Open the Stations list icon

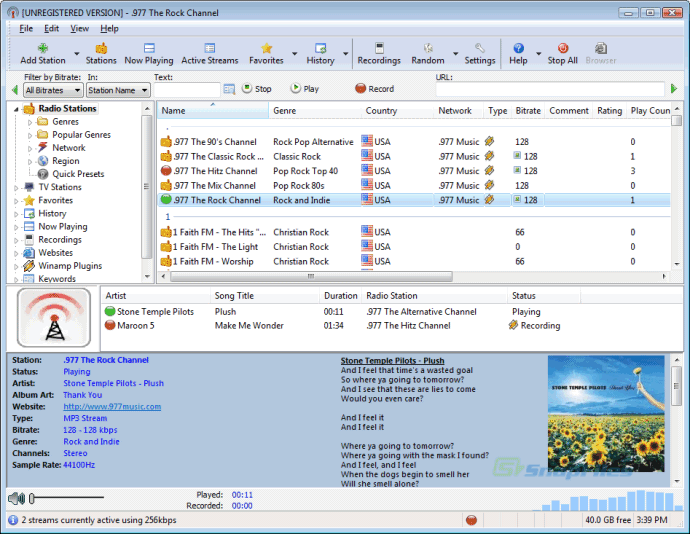point(100,48)
